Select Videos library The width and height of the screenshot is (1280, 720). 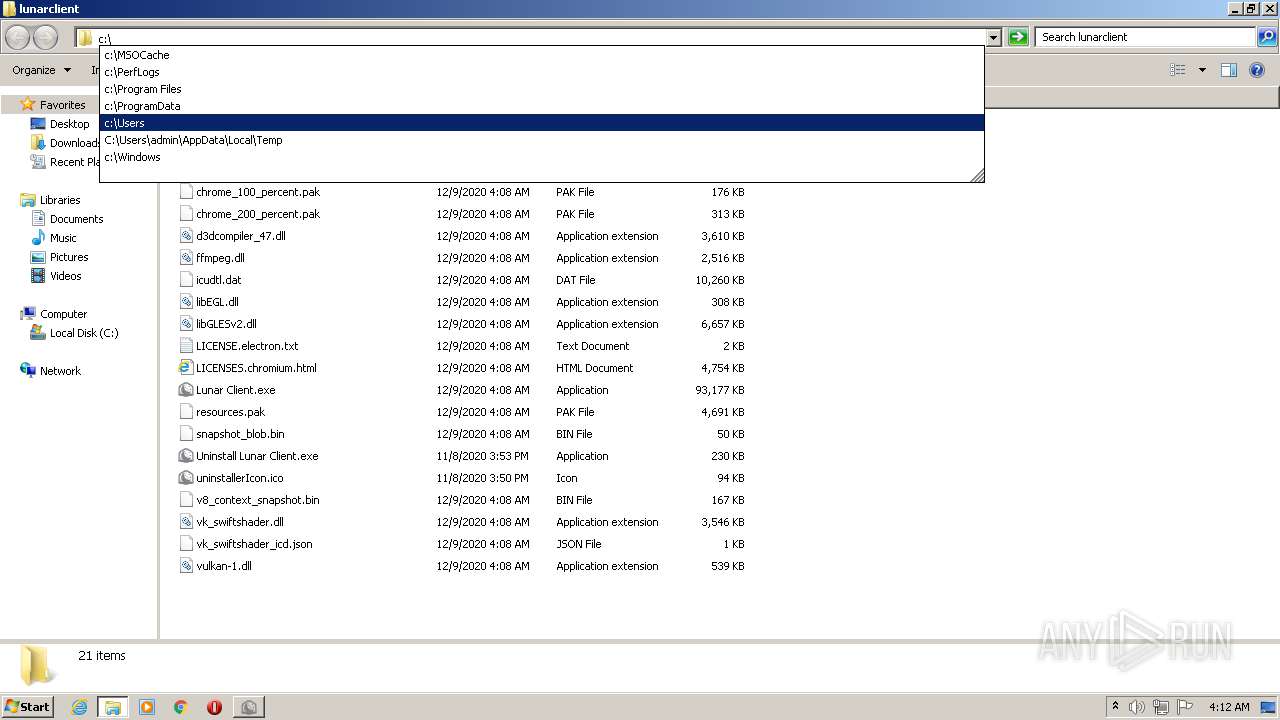pos(65,276)
